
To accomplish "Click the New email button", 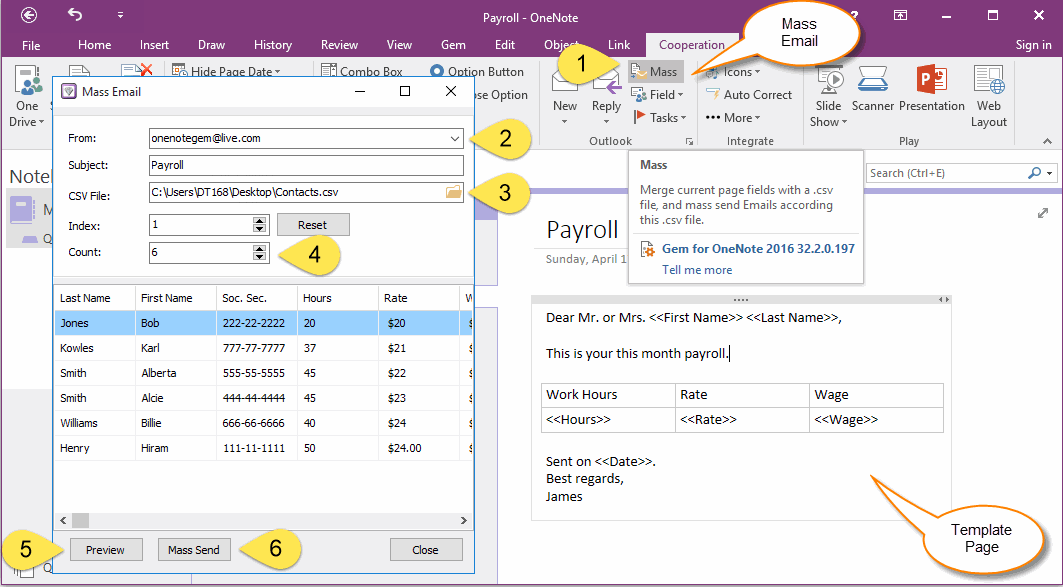I will pyautogui.click(x=565, y=97).
